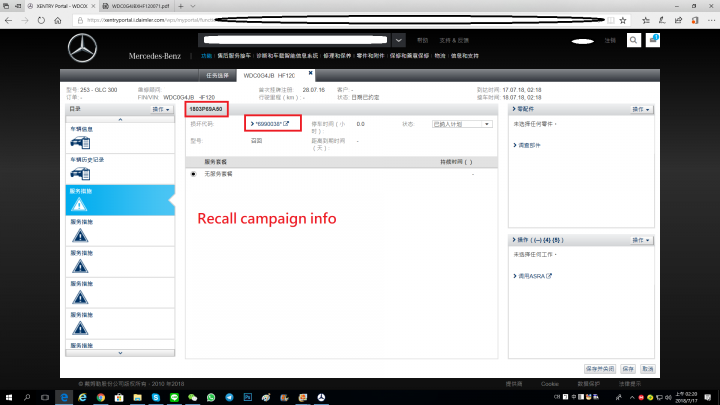Screen dimensions: 720x405
Task: Open Chrome from the taskbar
Action: click(x=101, y=398)
